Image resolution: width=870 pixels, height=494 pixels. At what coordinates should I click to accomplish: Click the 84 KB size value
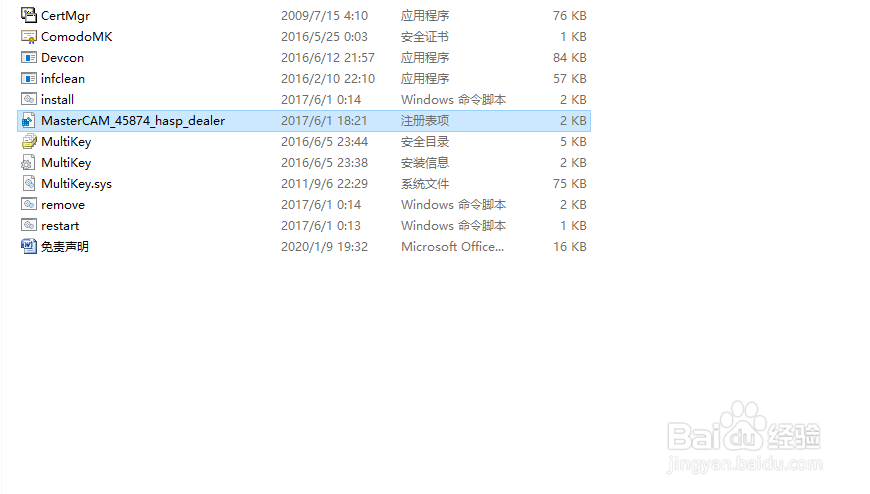coord(569,58)
